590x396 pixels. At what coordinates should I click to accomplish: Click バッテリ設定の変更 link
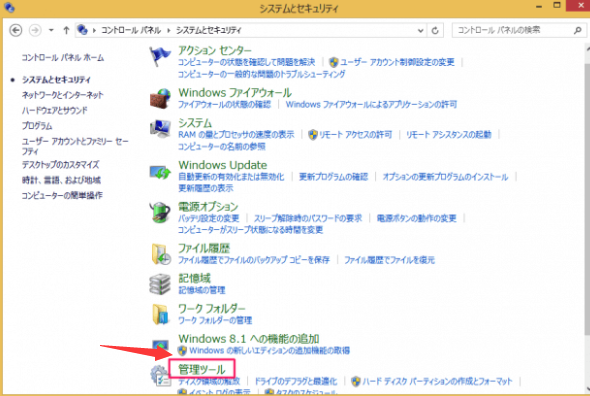[x=208, y=218]
